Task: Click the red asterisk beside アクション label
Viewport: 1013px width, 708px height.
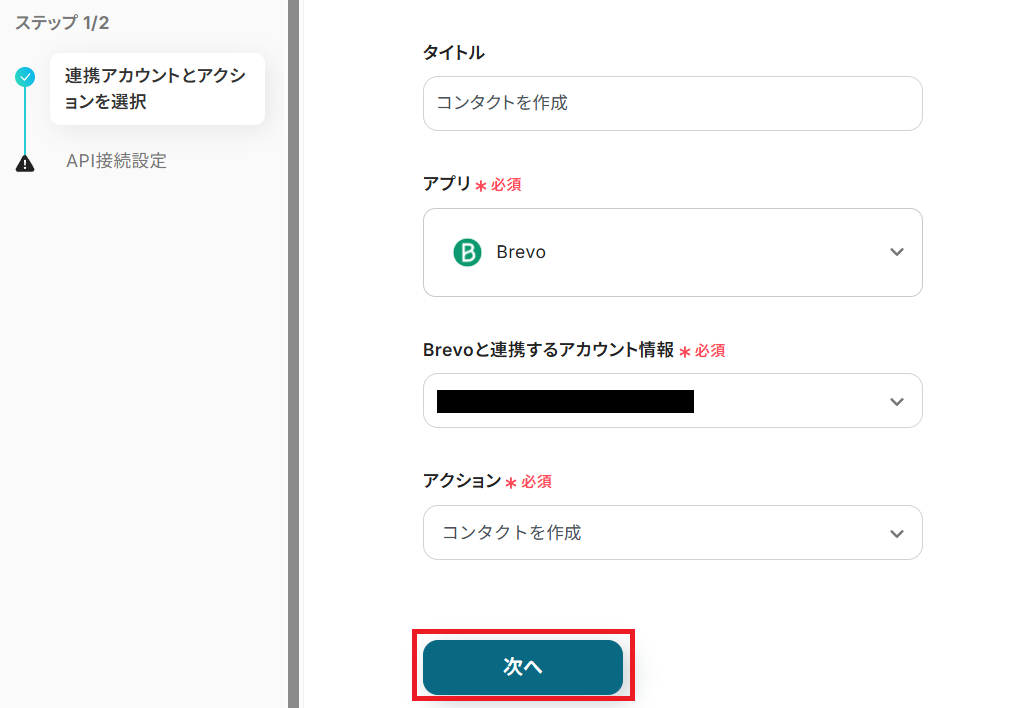Action: click(511, 483)
